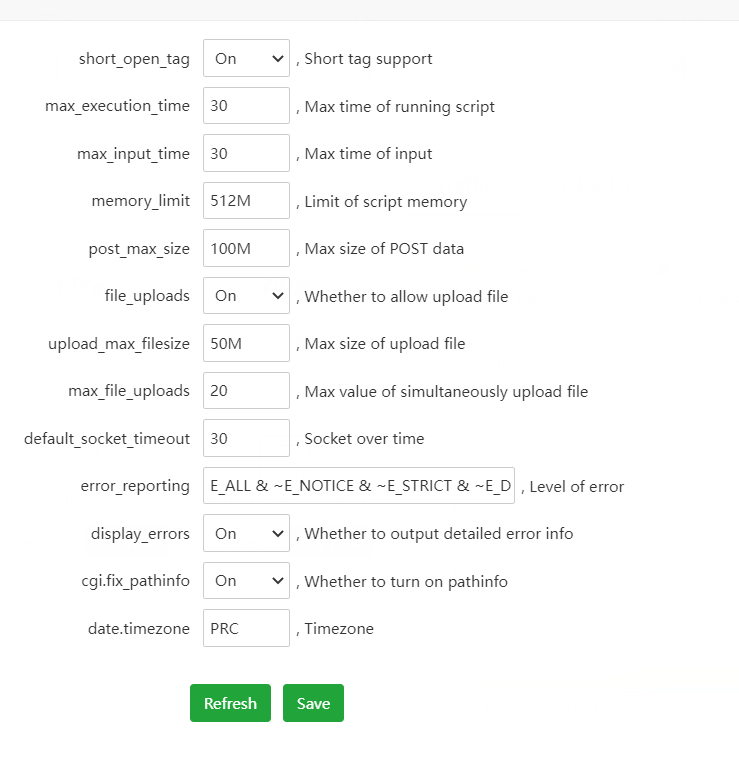The height and width of the screenshot is (776, 739).
Task: Click the display_errors label text
Action: tap(140, 533)
